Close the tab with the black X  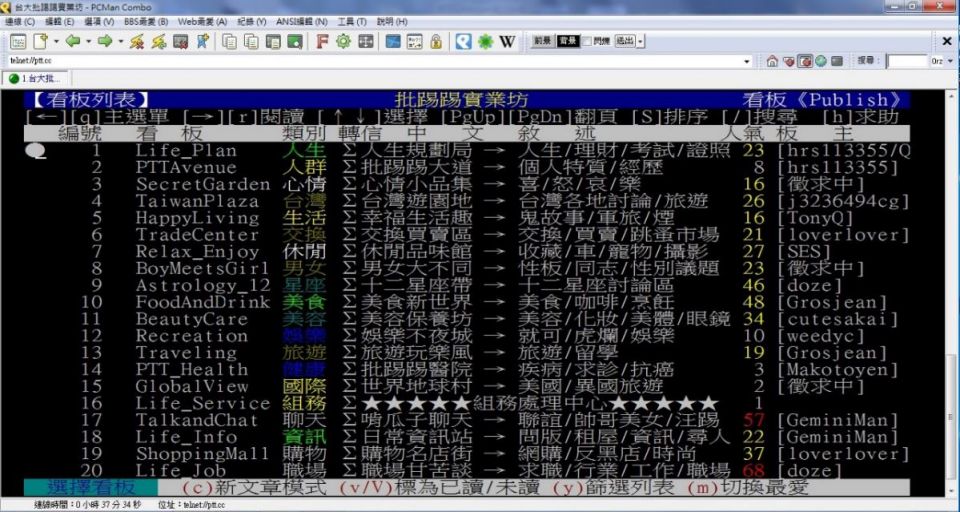click(947, 42)
